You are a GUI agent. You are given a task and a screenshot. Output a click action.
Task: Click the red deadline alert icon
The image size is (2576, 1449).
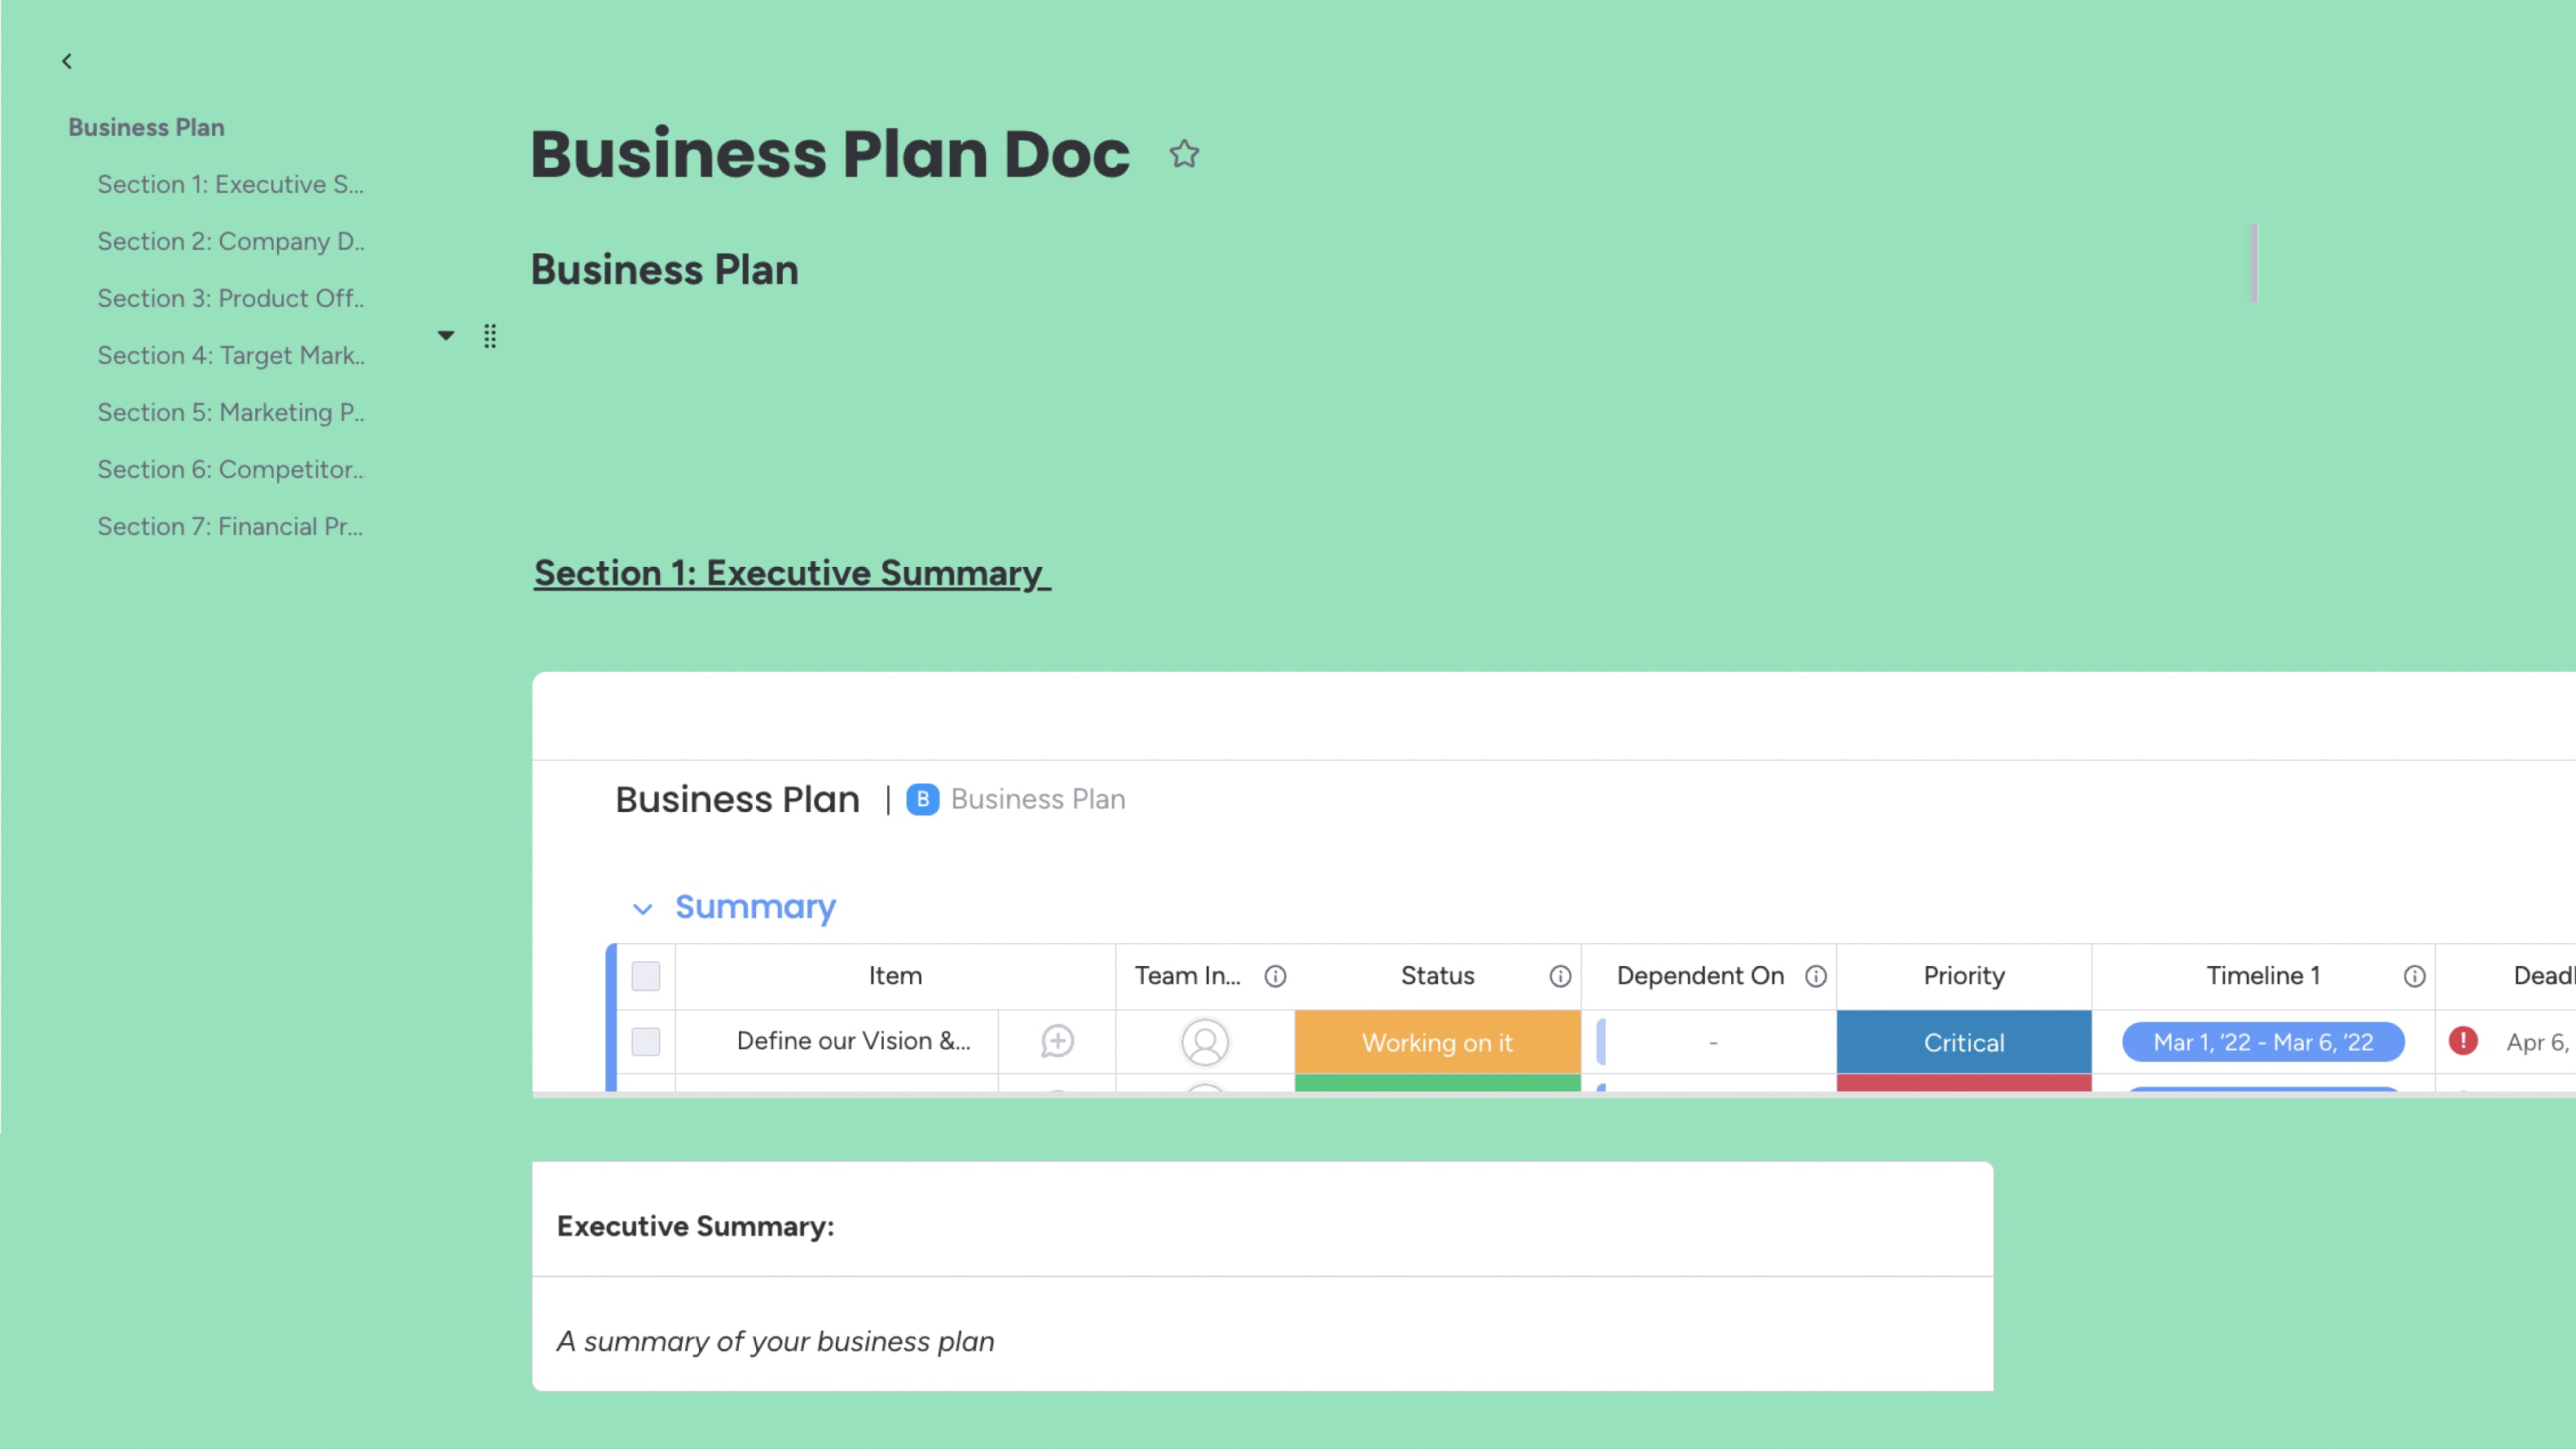click(2463, 1041)
